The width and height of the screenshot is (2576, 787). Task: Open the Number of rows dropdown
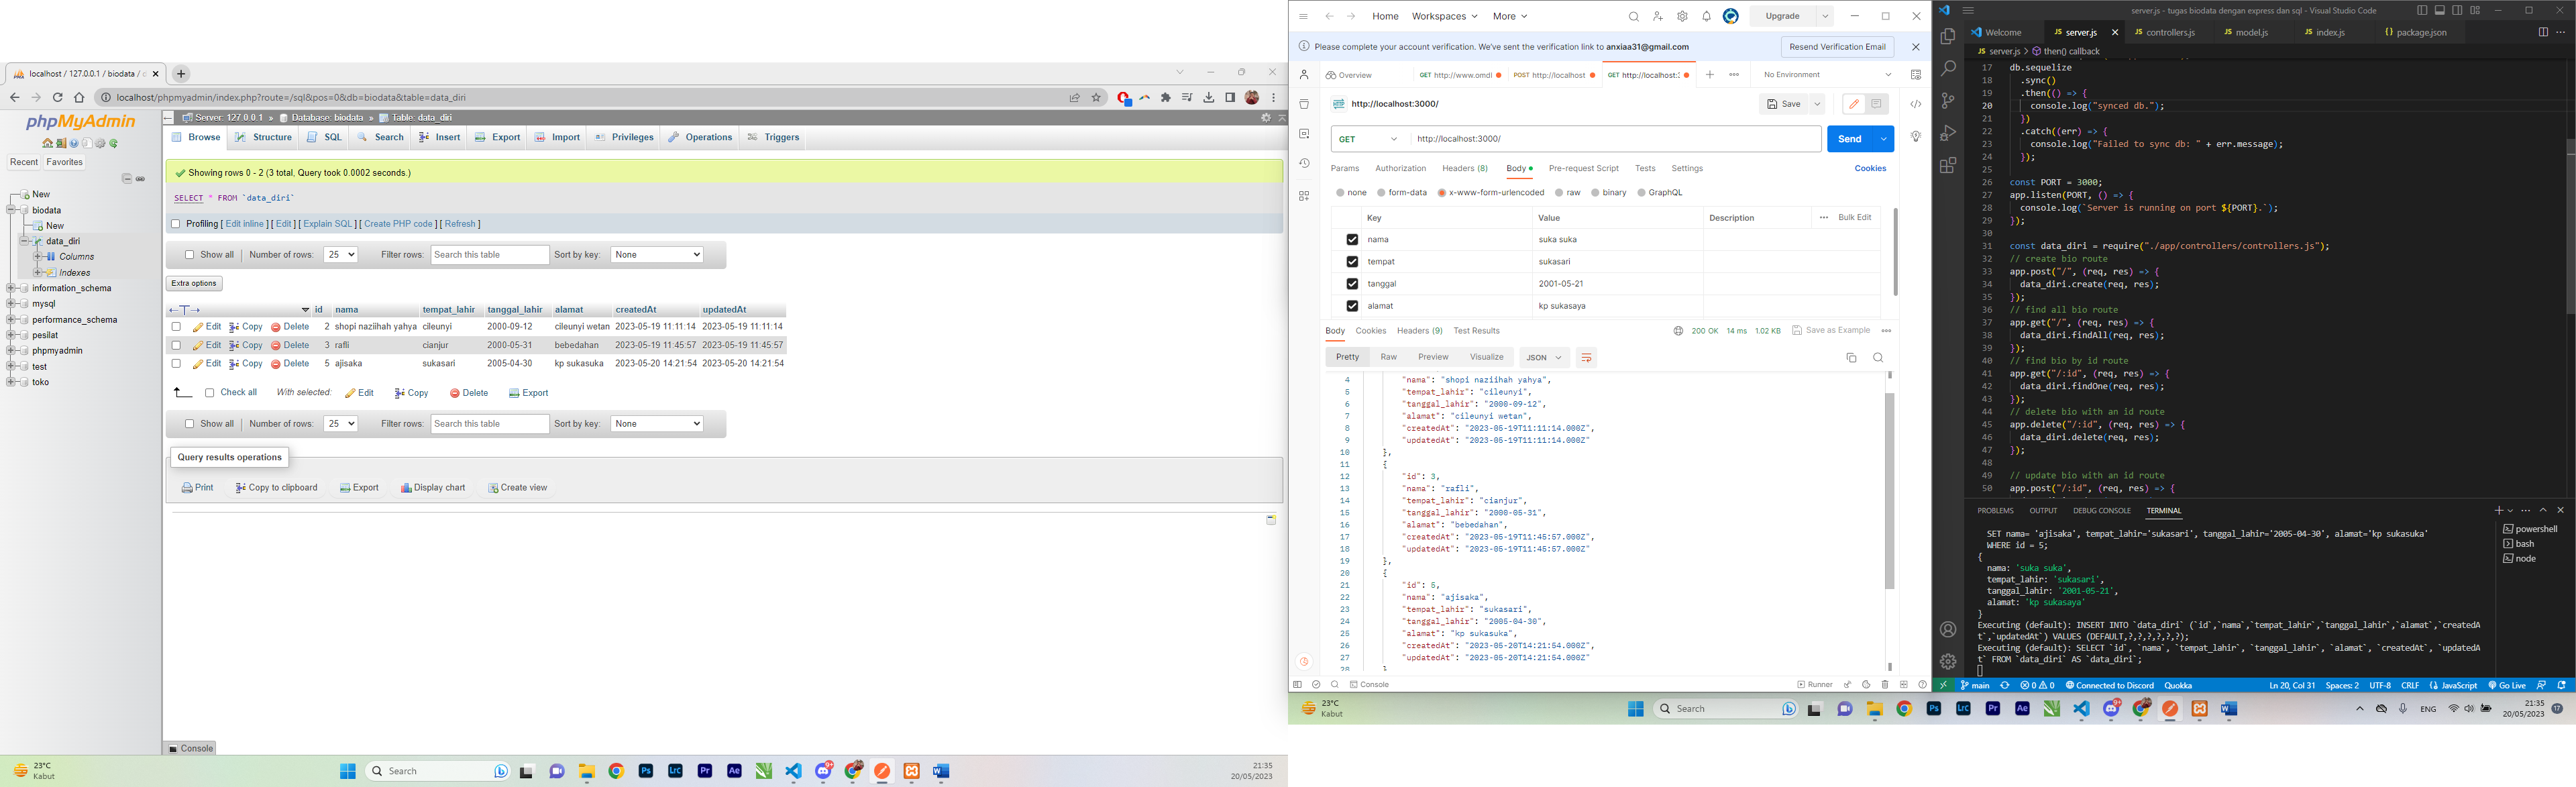click(x=340, y=255)
